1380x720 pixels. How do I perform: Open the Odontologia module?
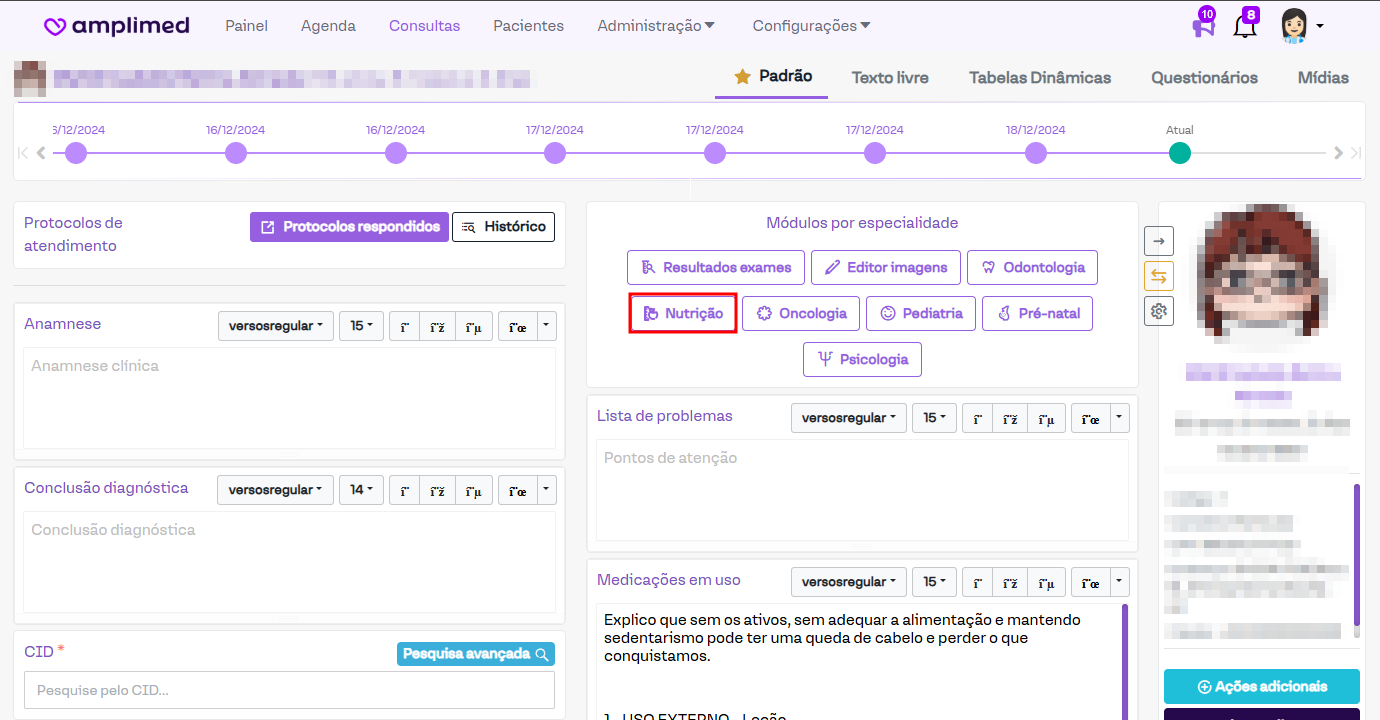click(x=1032, y=268)
